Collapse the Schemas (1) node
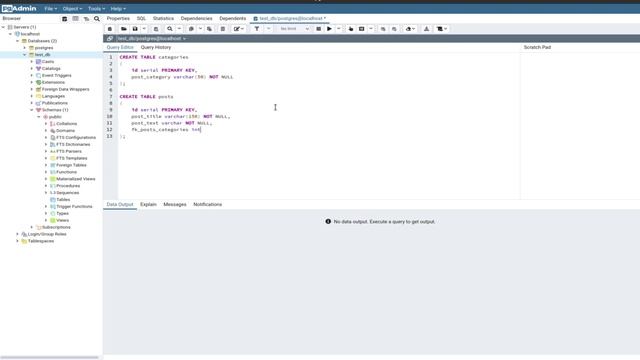The width and height of the screenshot is (640, 360). coord(32,110)
